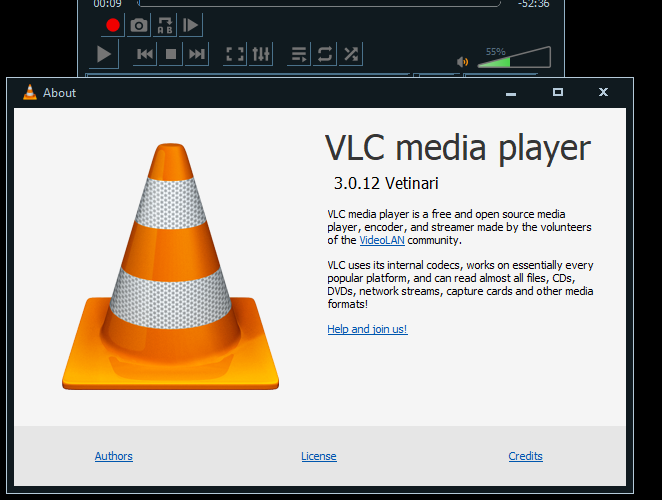The width and height of the screenshot is (662, 500).
Task: Show the playlist in VLC player
Action: [x=299, y=54]
